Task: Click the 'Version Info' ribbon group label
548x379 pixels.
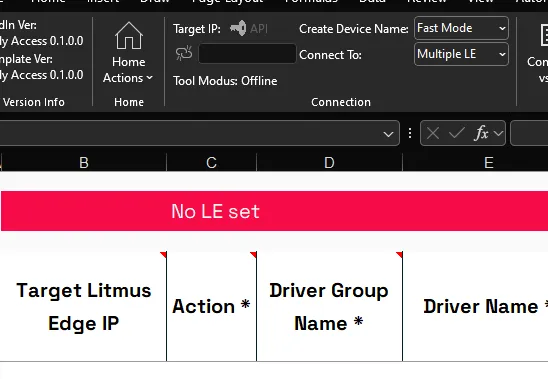Action: coord(34,102)
